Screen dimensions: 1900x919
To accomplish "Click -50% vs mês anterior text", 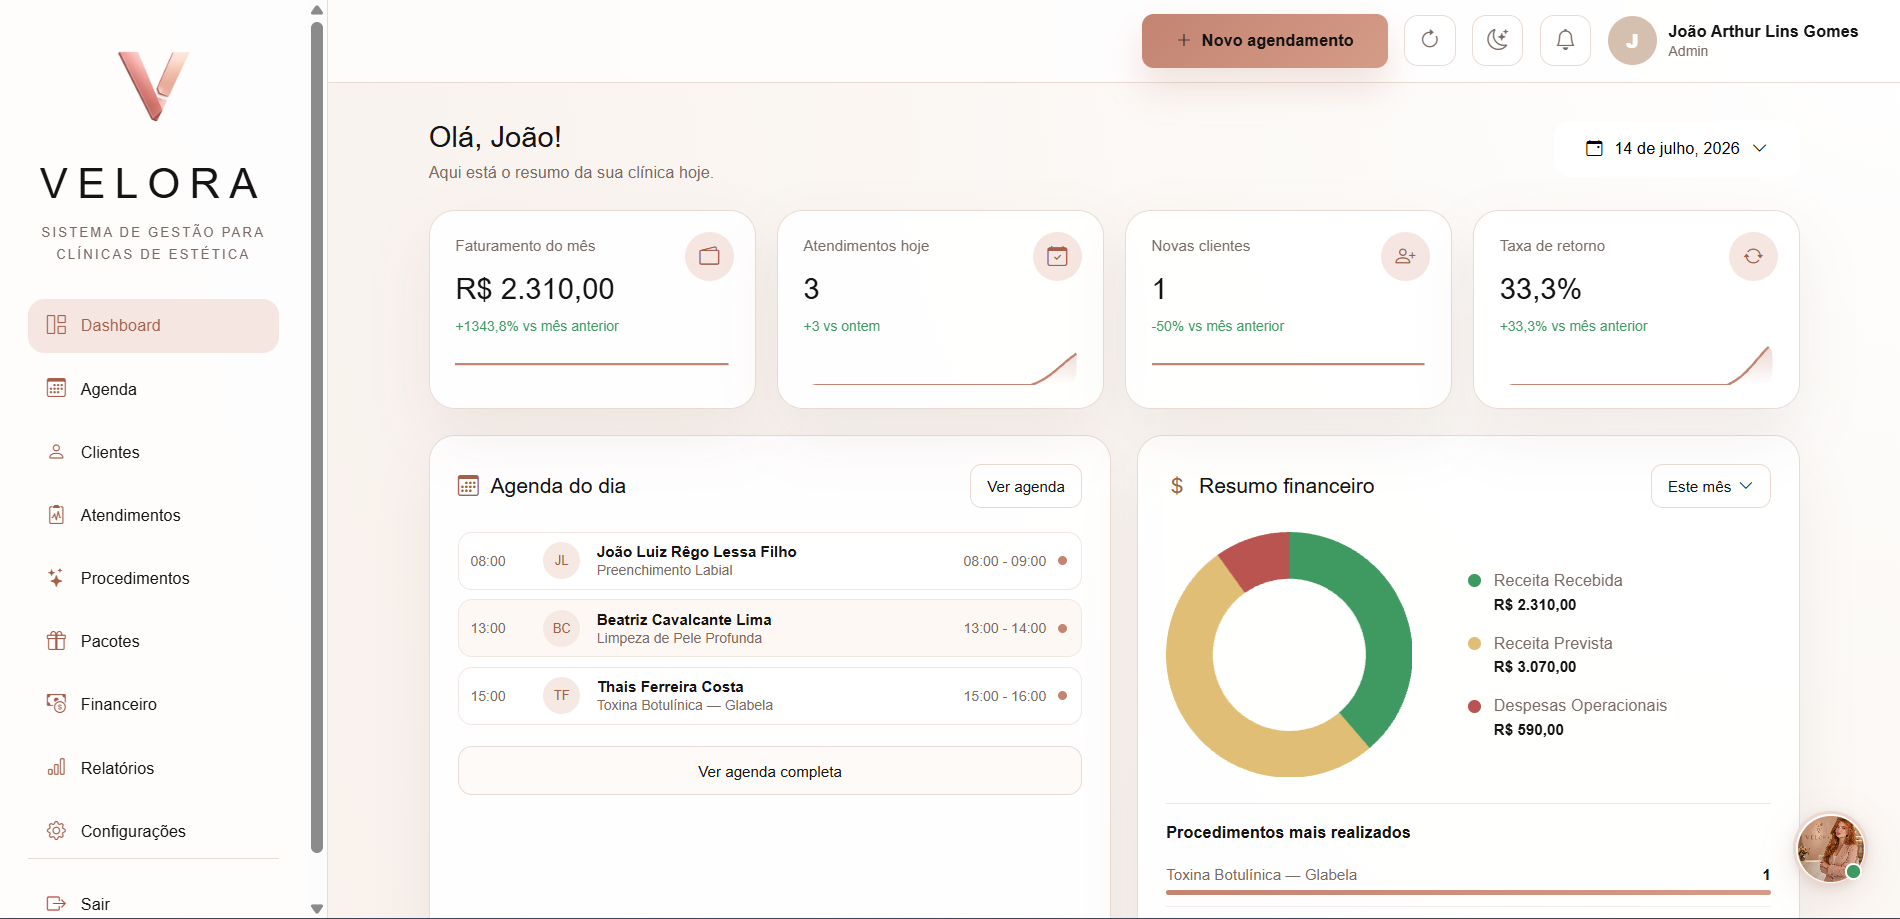I will 1218,326.
